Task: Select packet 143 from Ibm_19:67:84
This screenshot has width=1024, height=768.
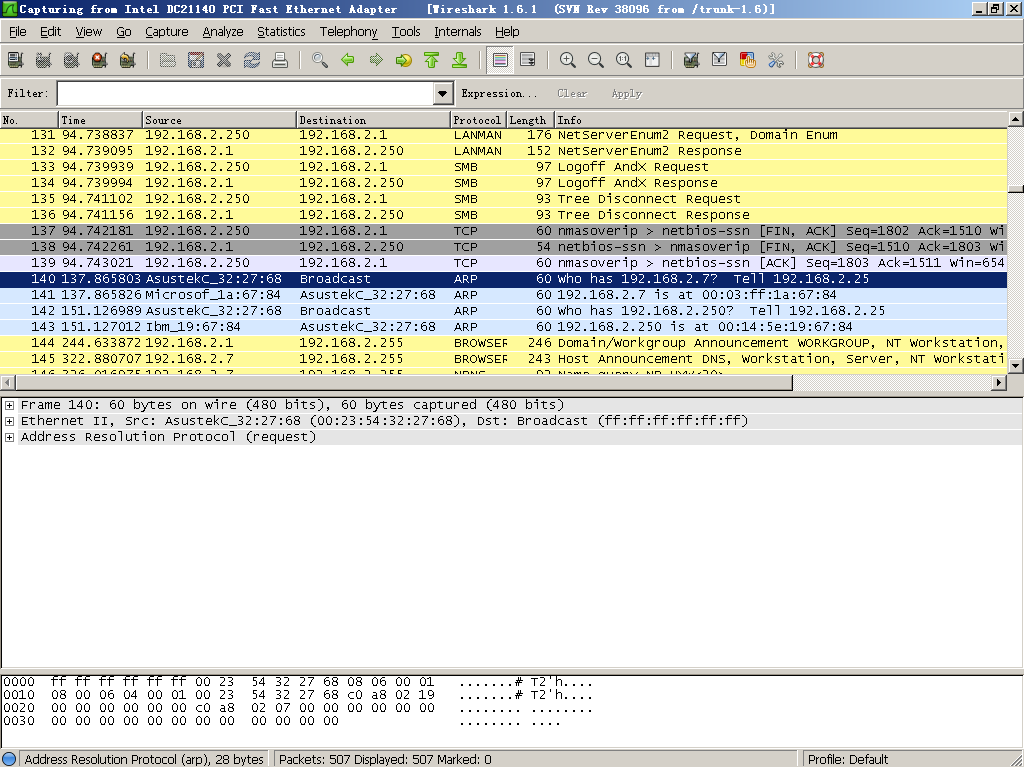Action: coord(504,327)
